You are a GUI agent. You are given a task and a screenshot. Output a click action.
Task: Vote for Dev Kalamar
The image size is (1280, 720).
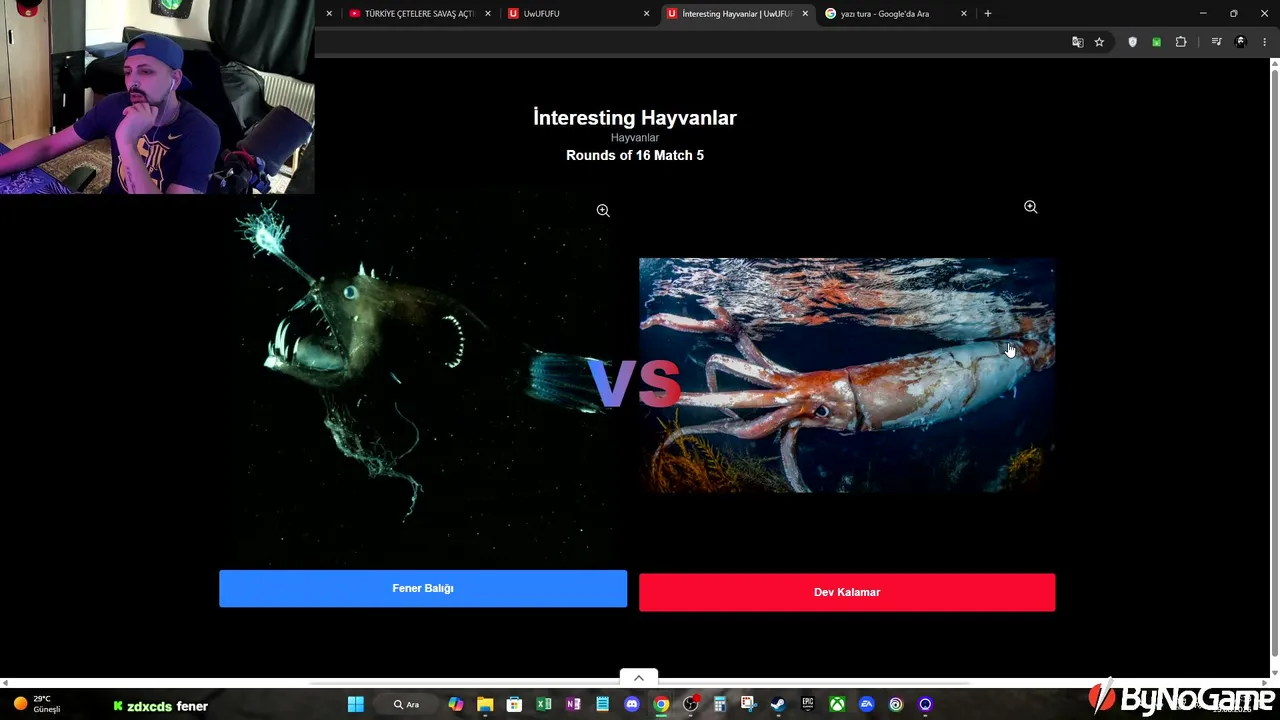pos(847,592)
